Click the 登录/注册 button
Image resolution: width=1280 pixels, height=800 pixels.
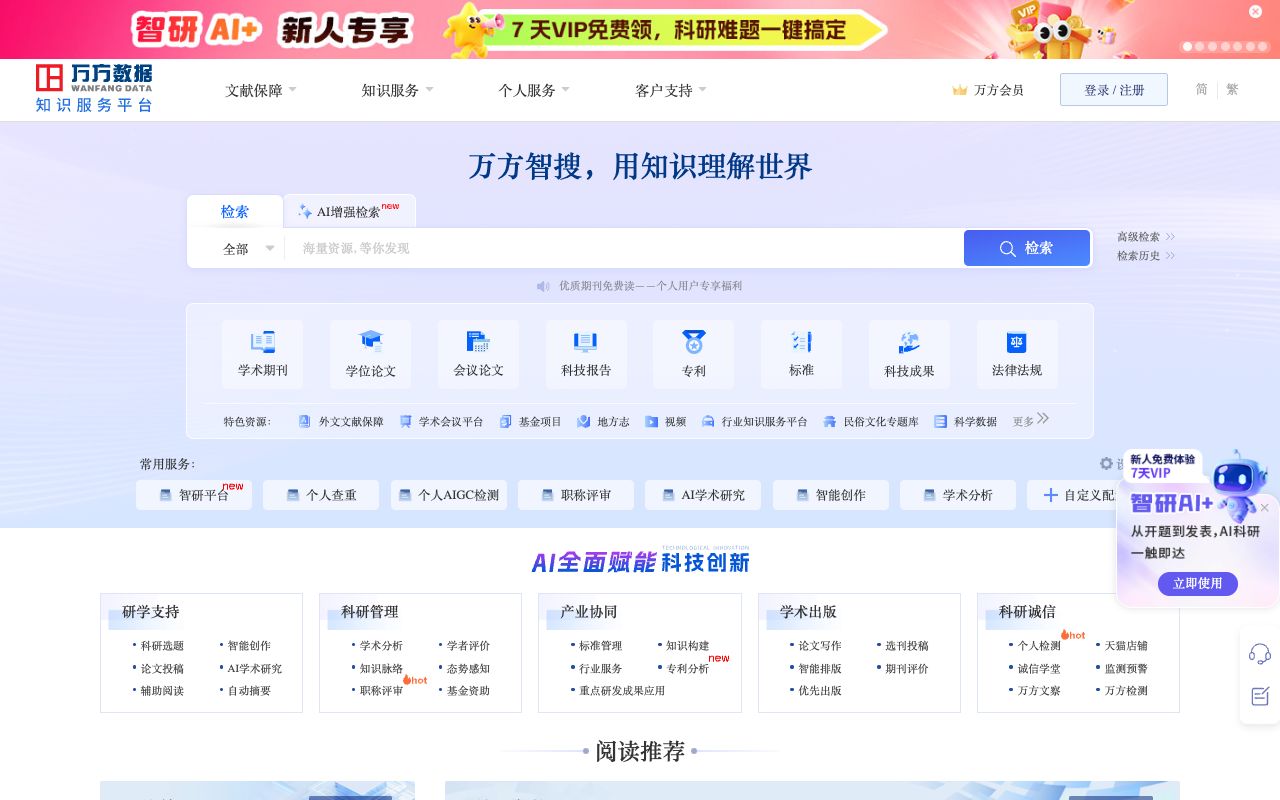pyautogui.click(x=1113, y=89)
